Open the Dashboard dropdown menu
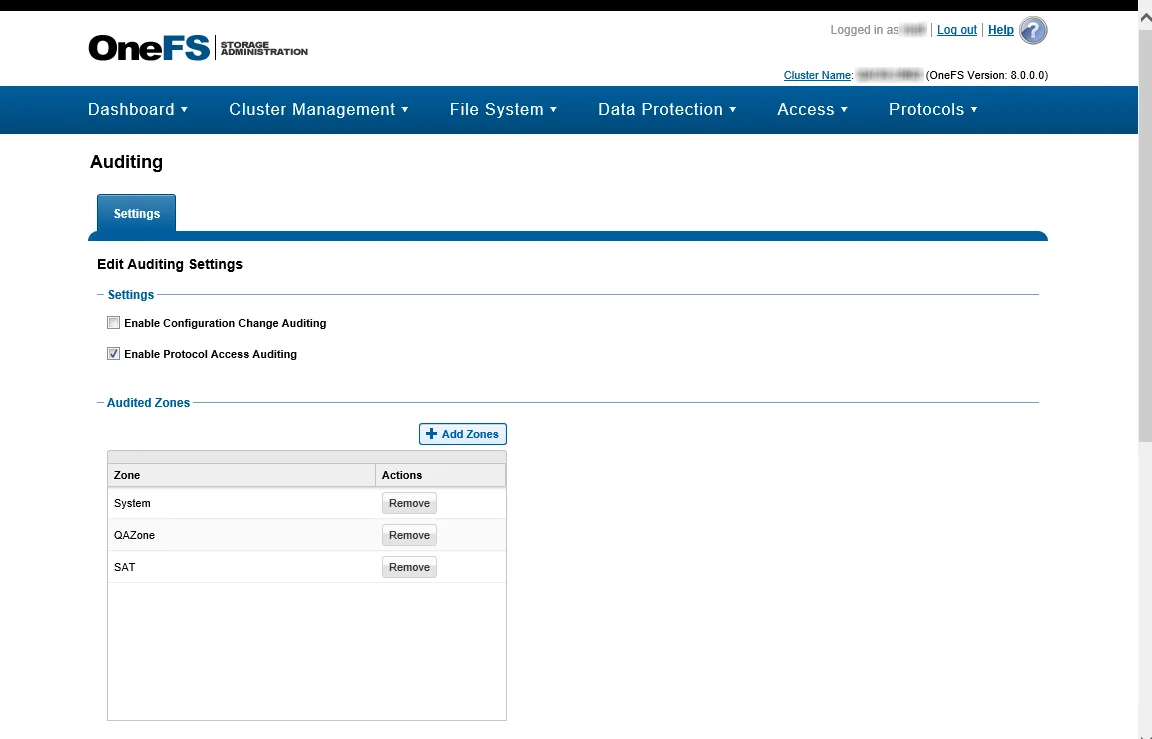 pos(138,109)
